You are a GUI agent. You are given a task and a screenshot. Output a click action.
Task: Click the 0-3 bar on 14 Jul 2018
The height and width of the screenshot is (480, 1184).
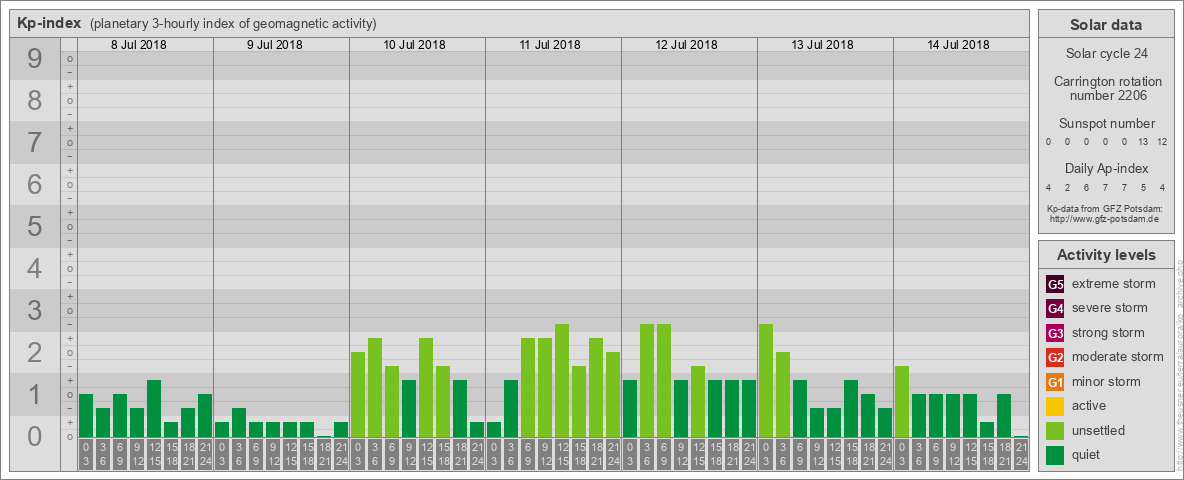(x=902, y=402)
